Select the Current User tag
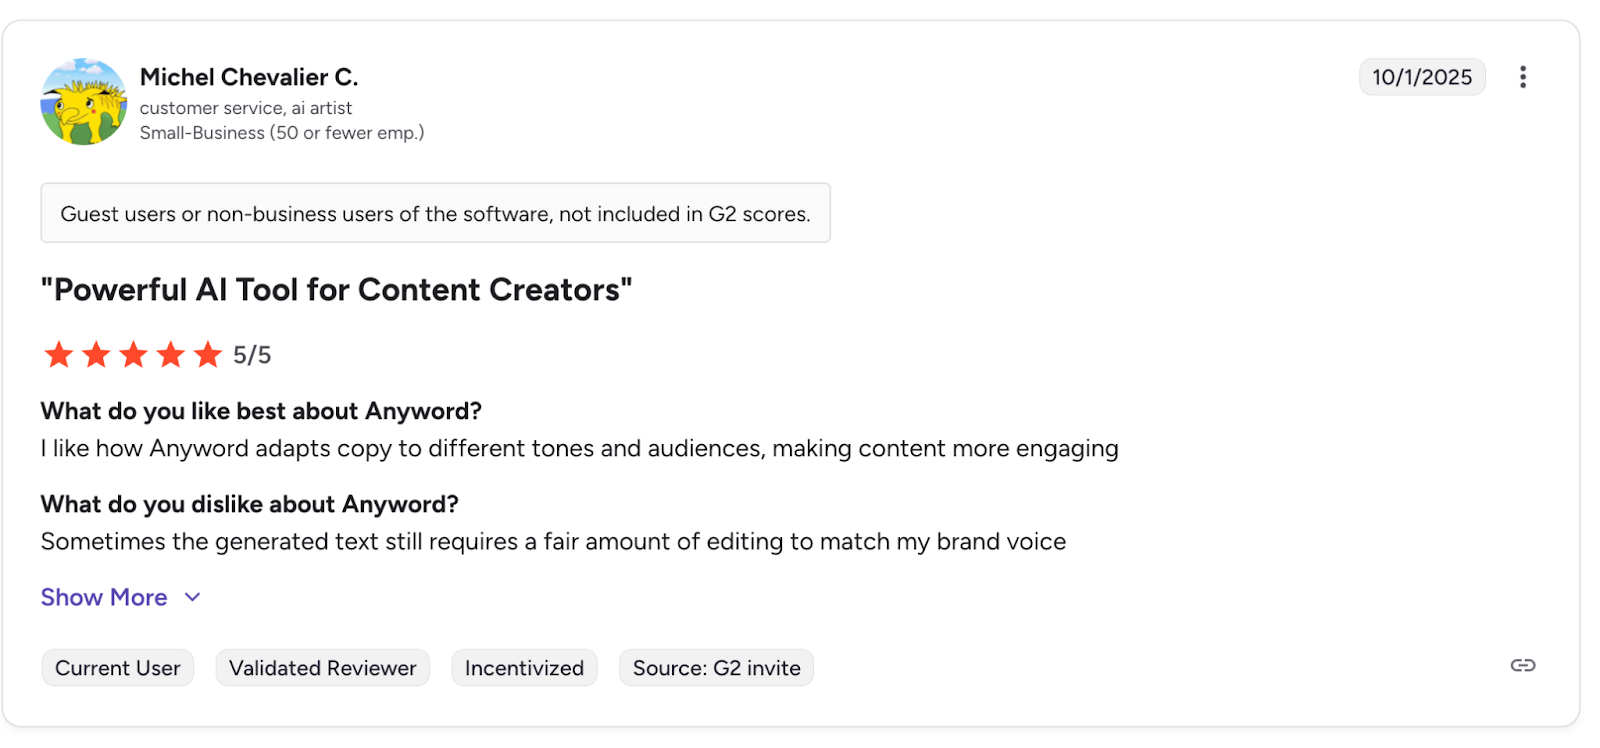 pyautogui.click(x=118, y=668)
